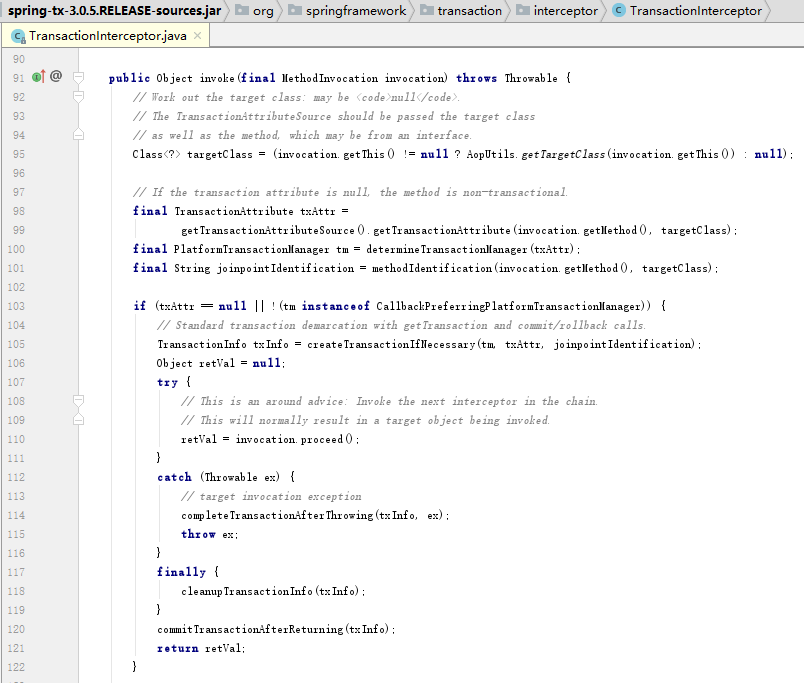The width and height of the screenshot is (804, 683).
Task: Close the TransactionInterceptor.java tab
Action: 197,36
